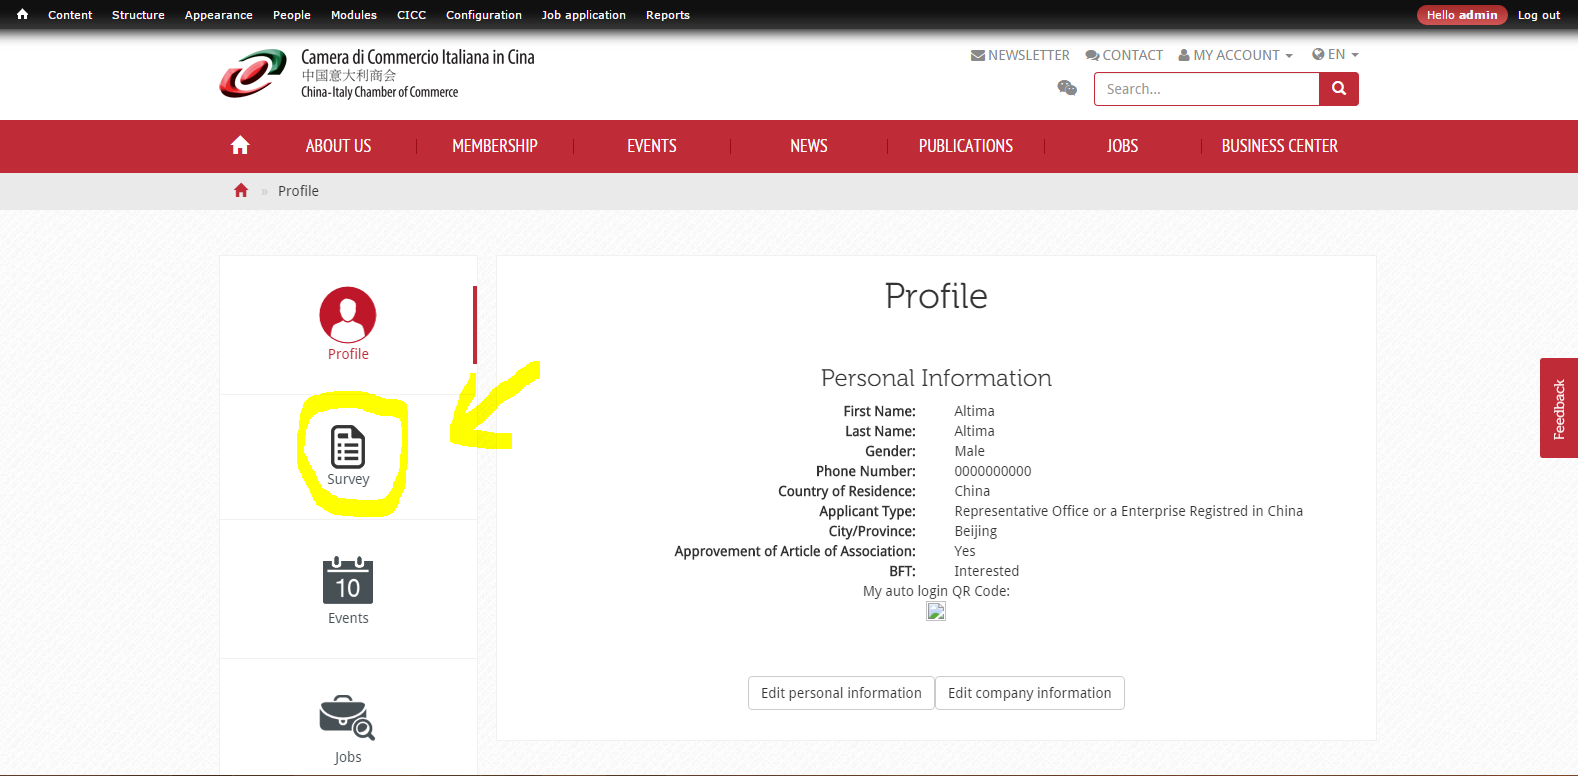Viewport: 1578px width, 776px height.
Task: Open the WeChat icon beside search
Action: pyautogui.click(x=1067, y=88)
